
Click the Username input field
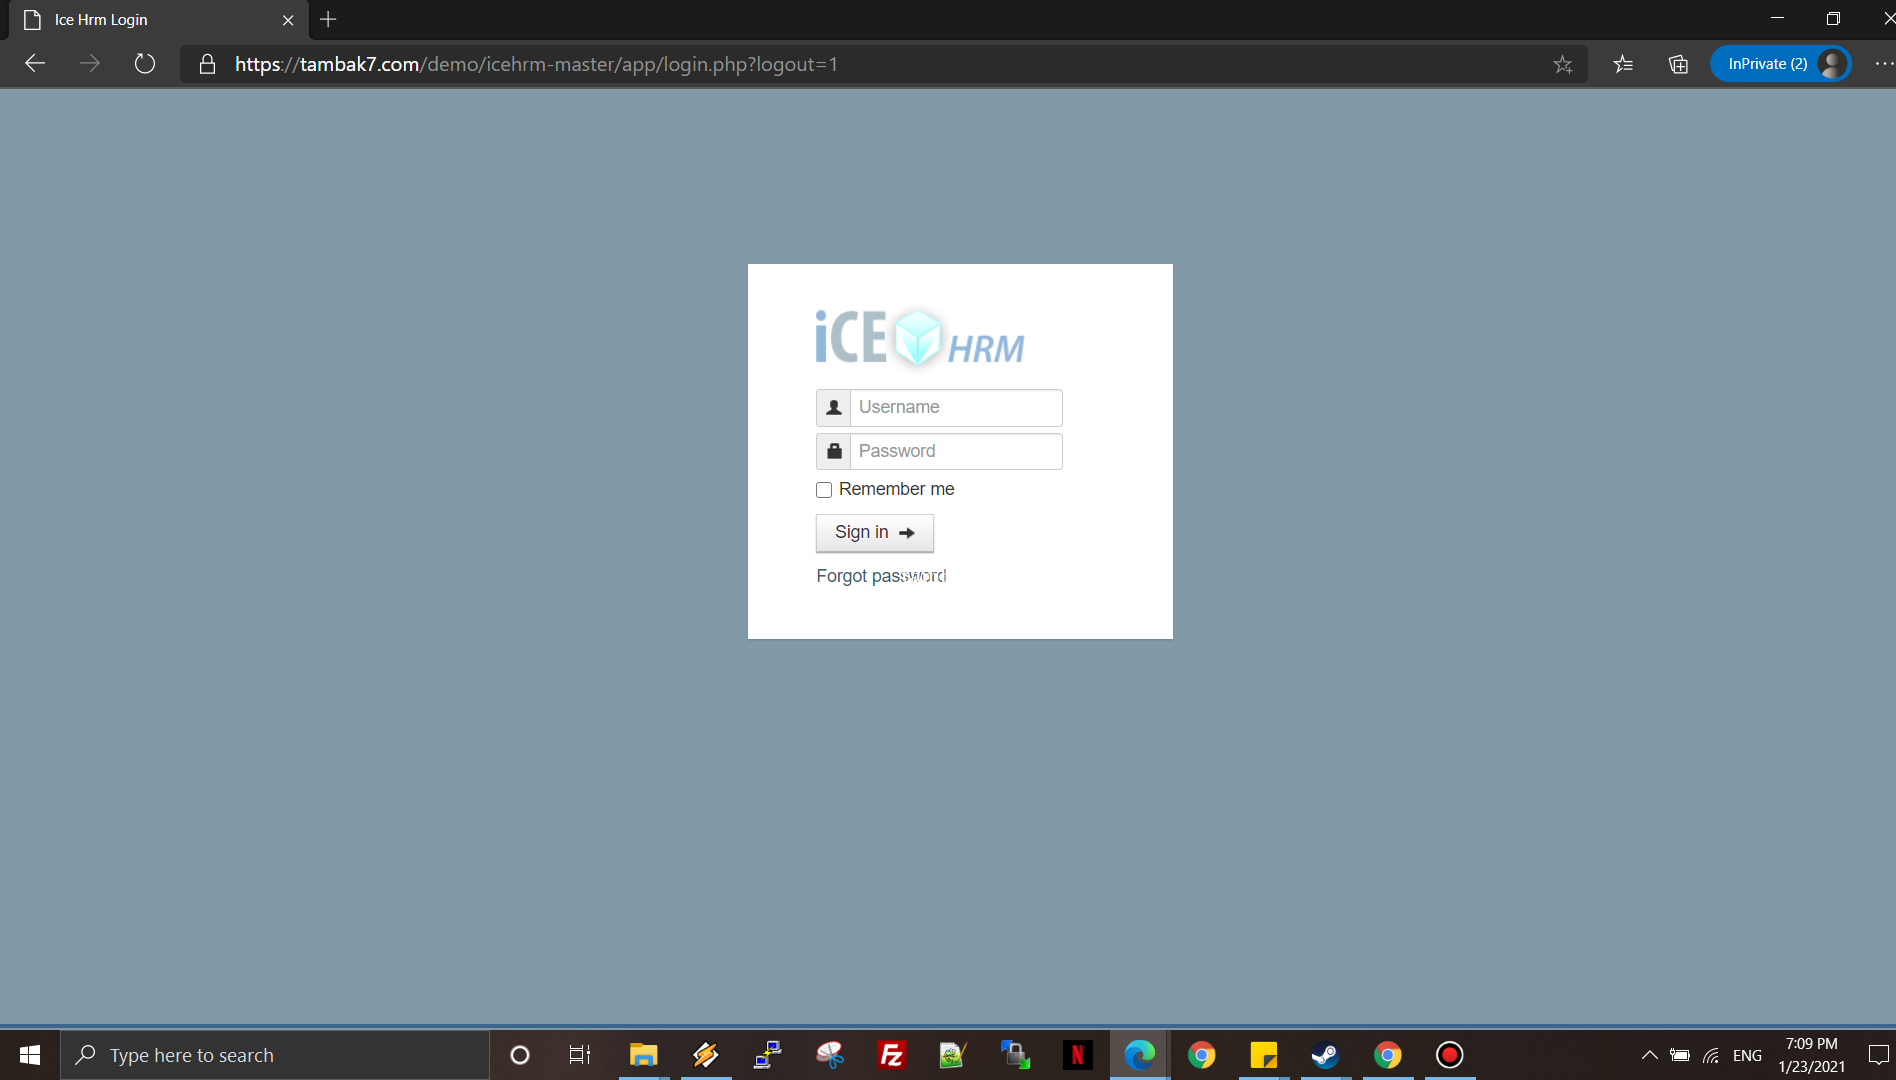(955, 408)
